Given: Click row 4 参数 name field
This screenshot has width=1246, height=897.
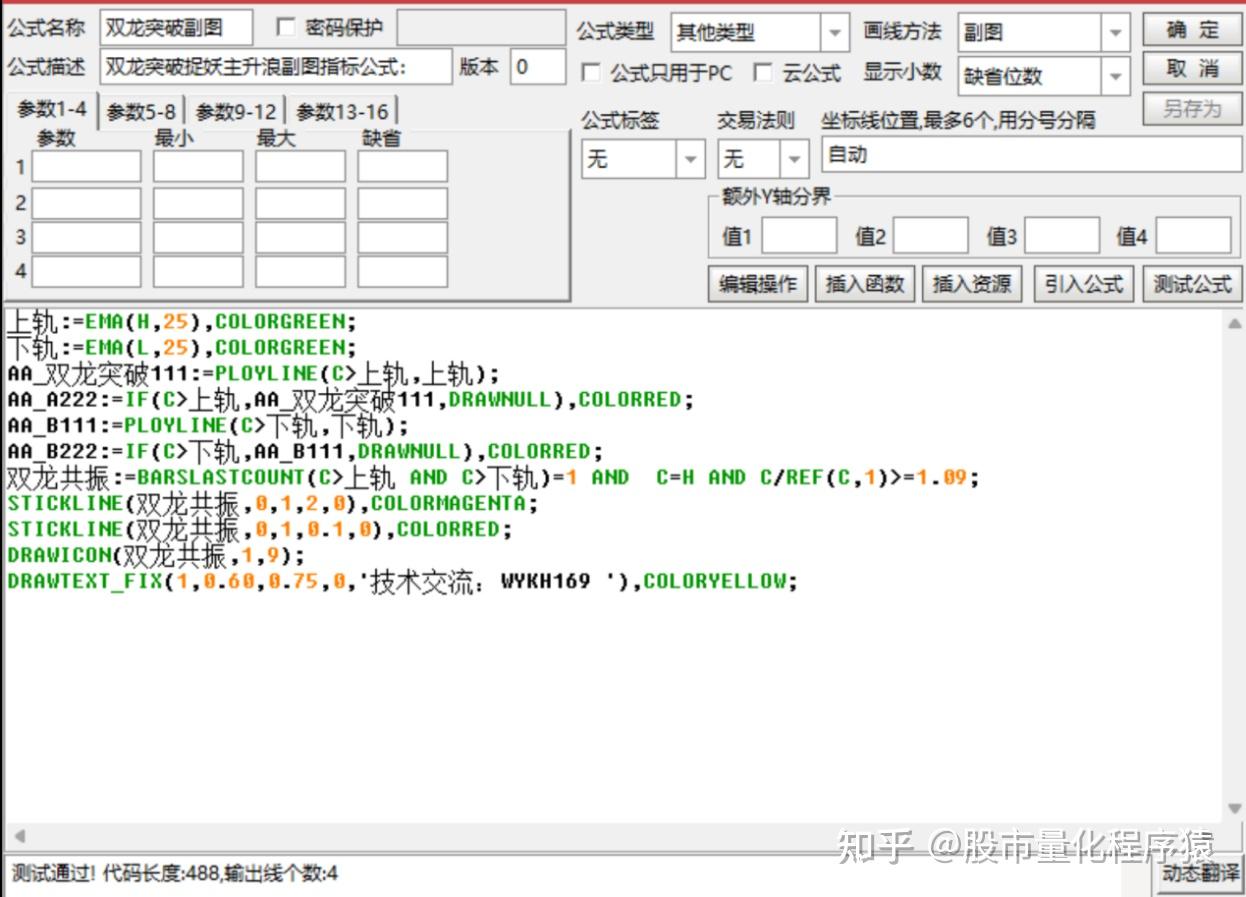Looking at the screenshot, I should click(x=86, y=271).
